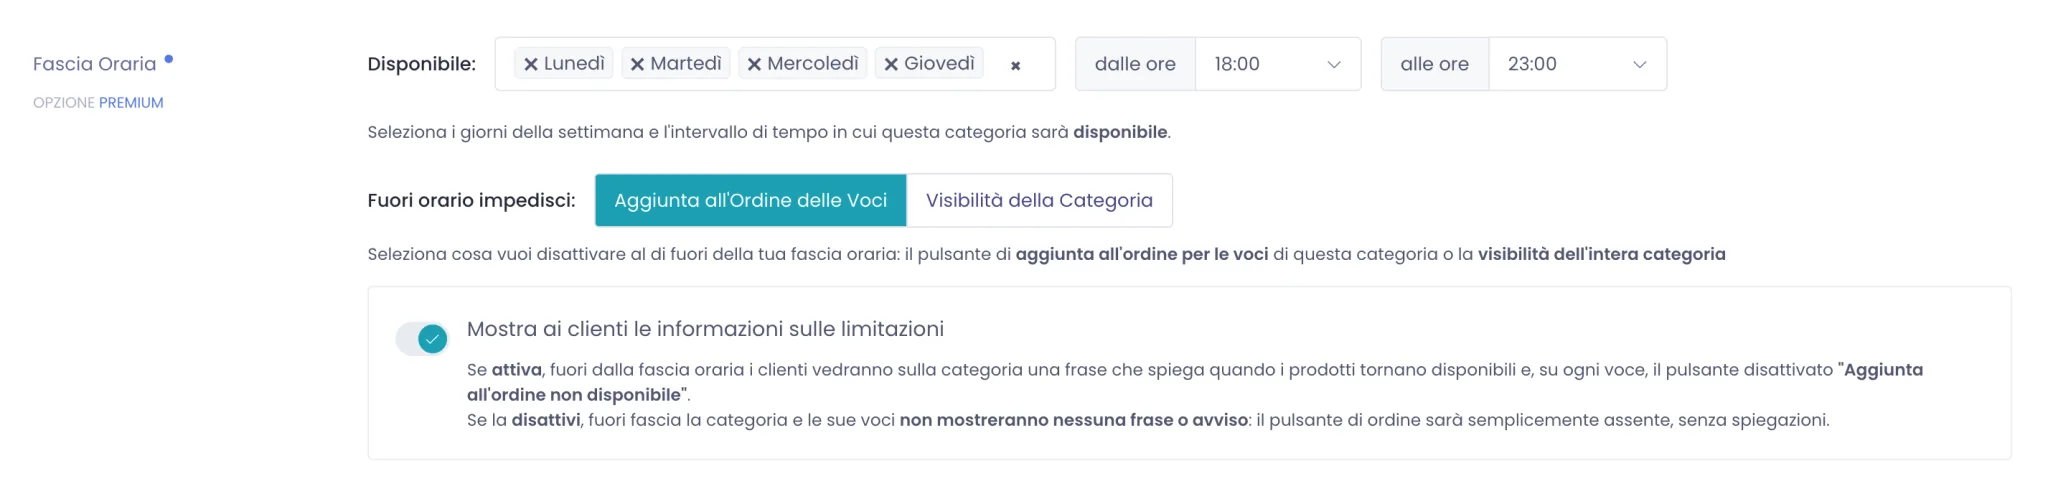
Task: Click the empty area of days input field
Action: [1041, 64]
